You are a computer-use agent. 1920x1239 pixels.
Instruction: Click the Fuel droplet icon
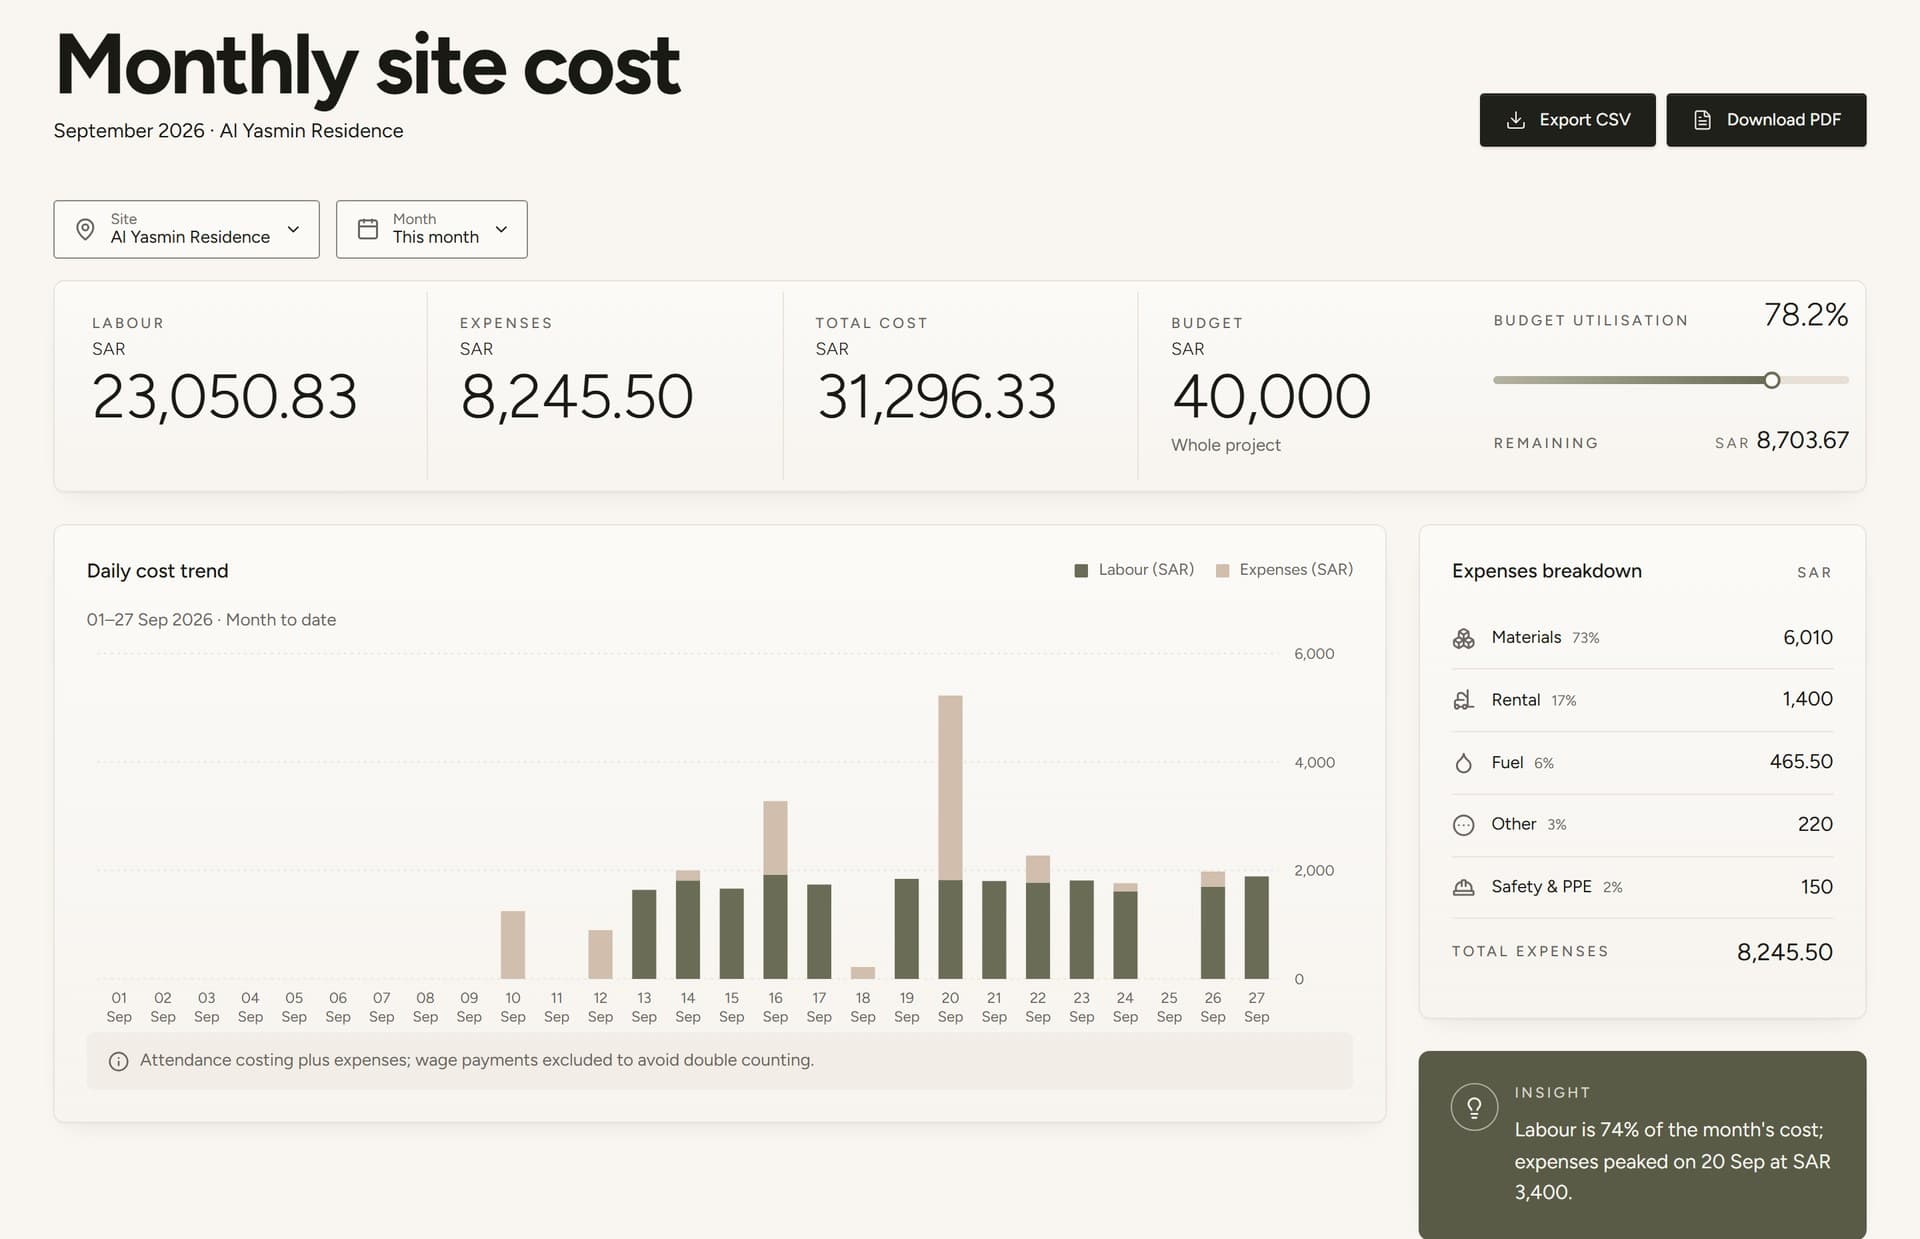tap(1464, 763)
